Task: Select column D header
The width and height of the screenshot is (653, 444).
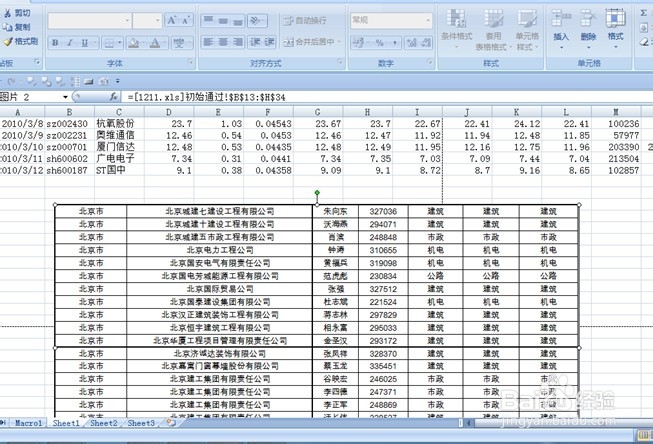Action: point(169,112)
